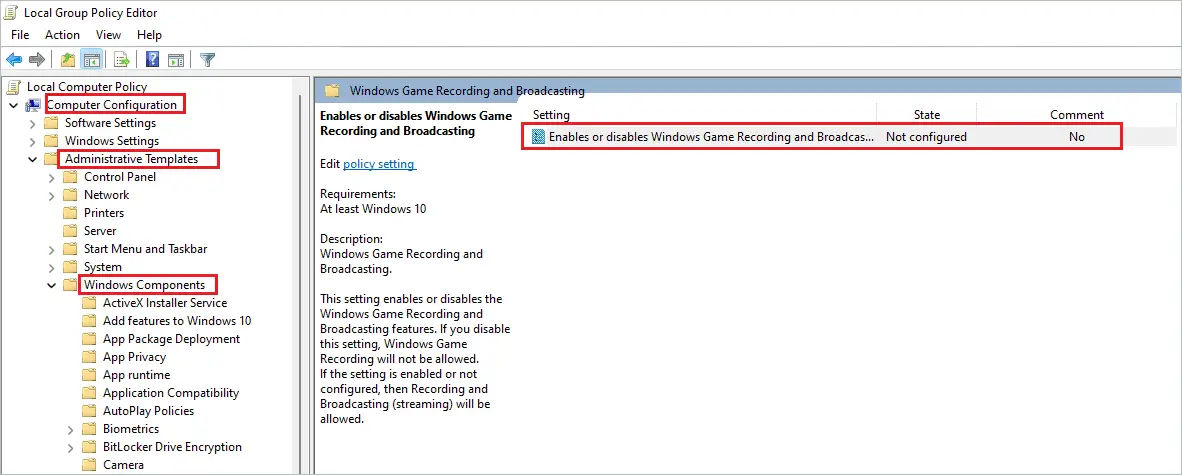Click the Up one level folder icon
1182x475 pixels.
68,60
